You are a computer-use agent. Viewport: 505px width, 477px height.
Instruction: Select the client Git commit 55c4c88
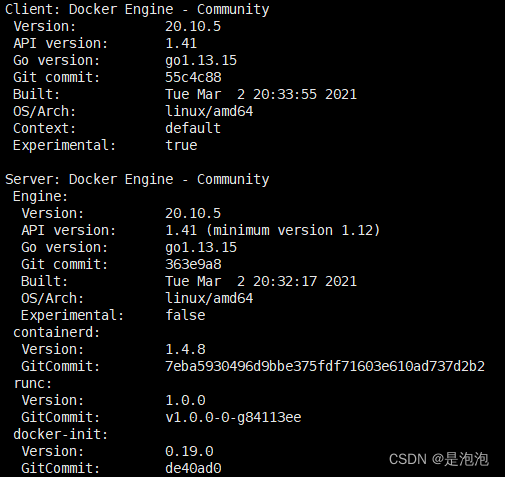click(x=193, y=77)
